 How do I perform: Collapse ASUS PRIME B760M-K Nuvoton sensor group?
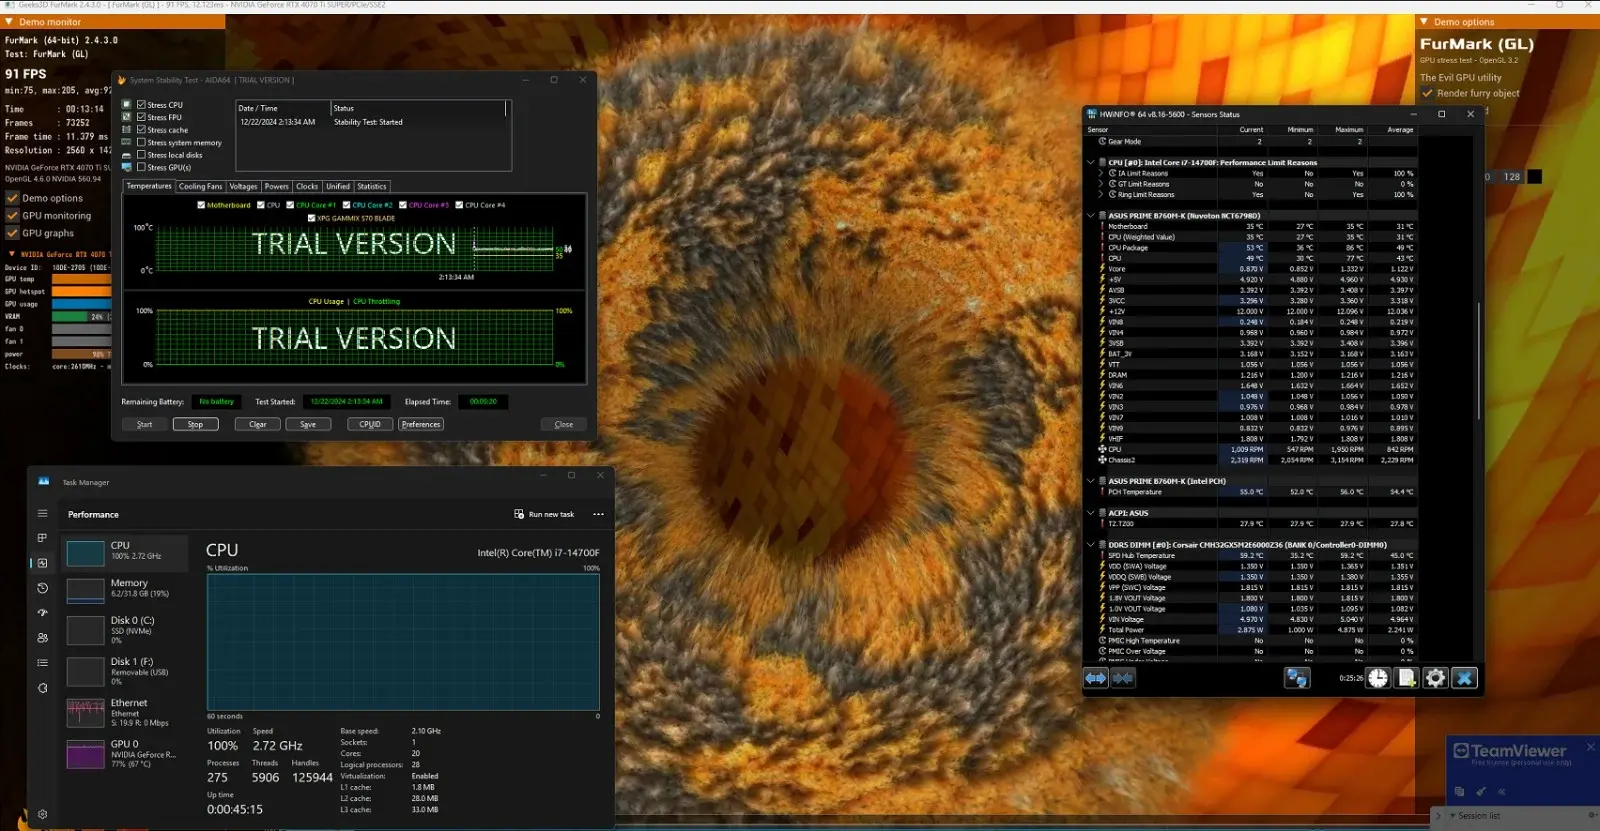point(1090,215)
